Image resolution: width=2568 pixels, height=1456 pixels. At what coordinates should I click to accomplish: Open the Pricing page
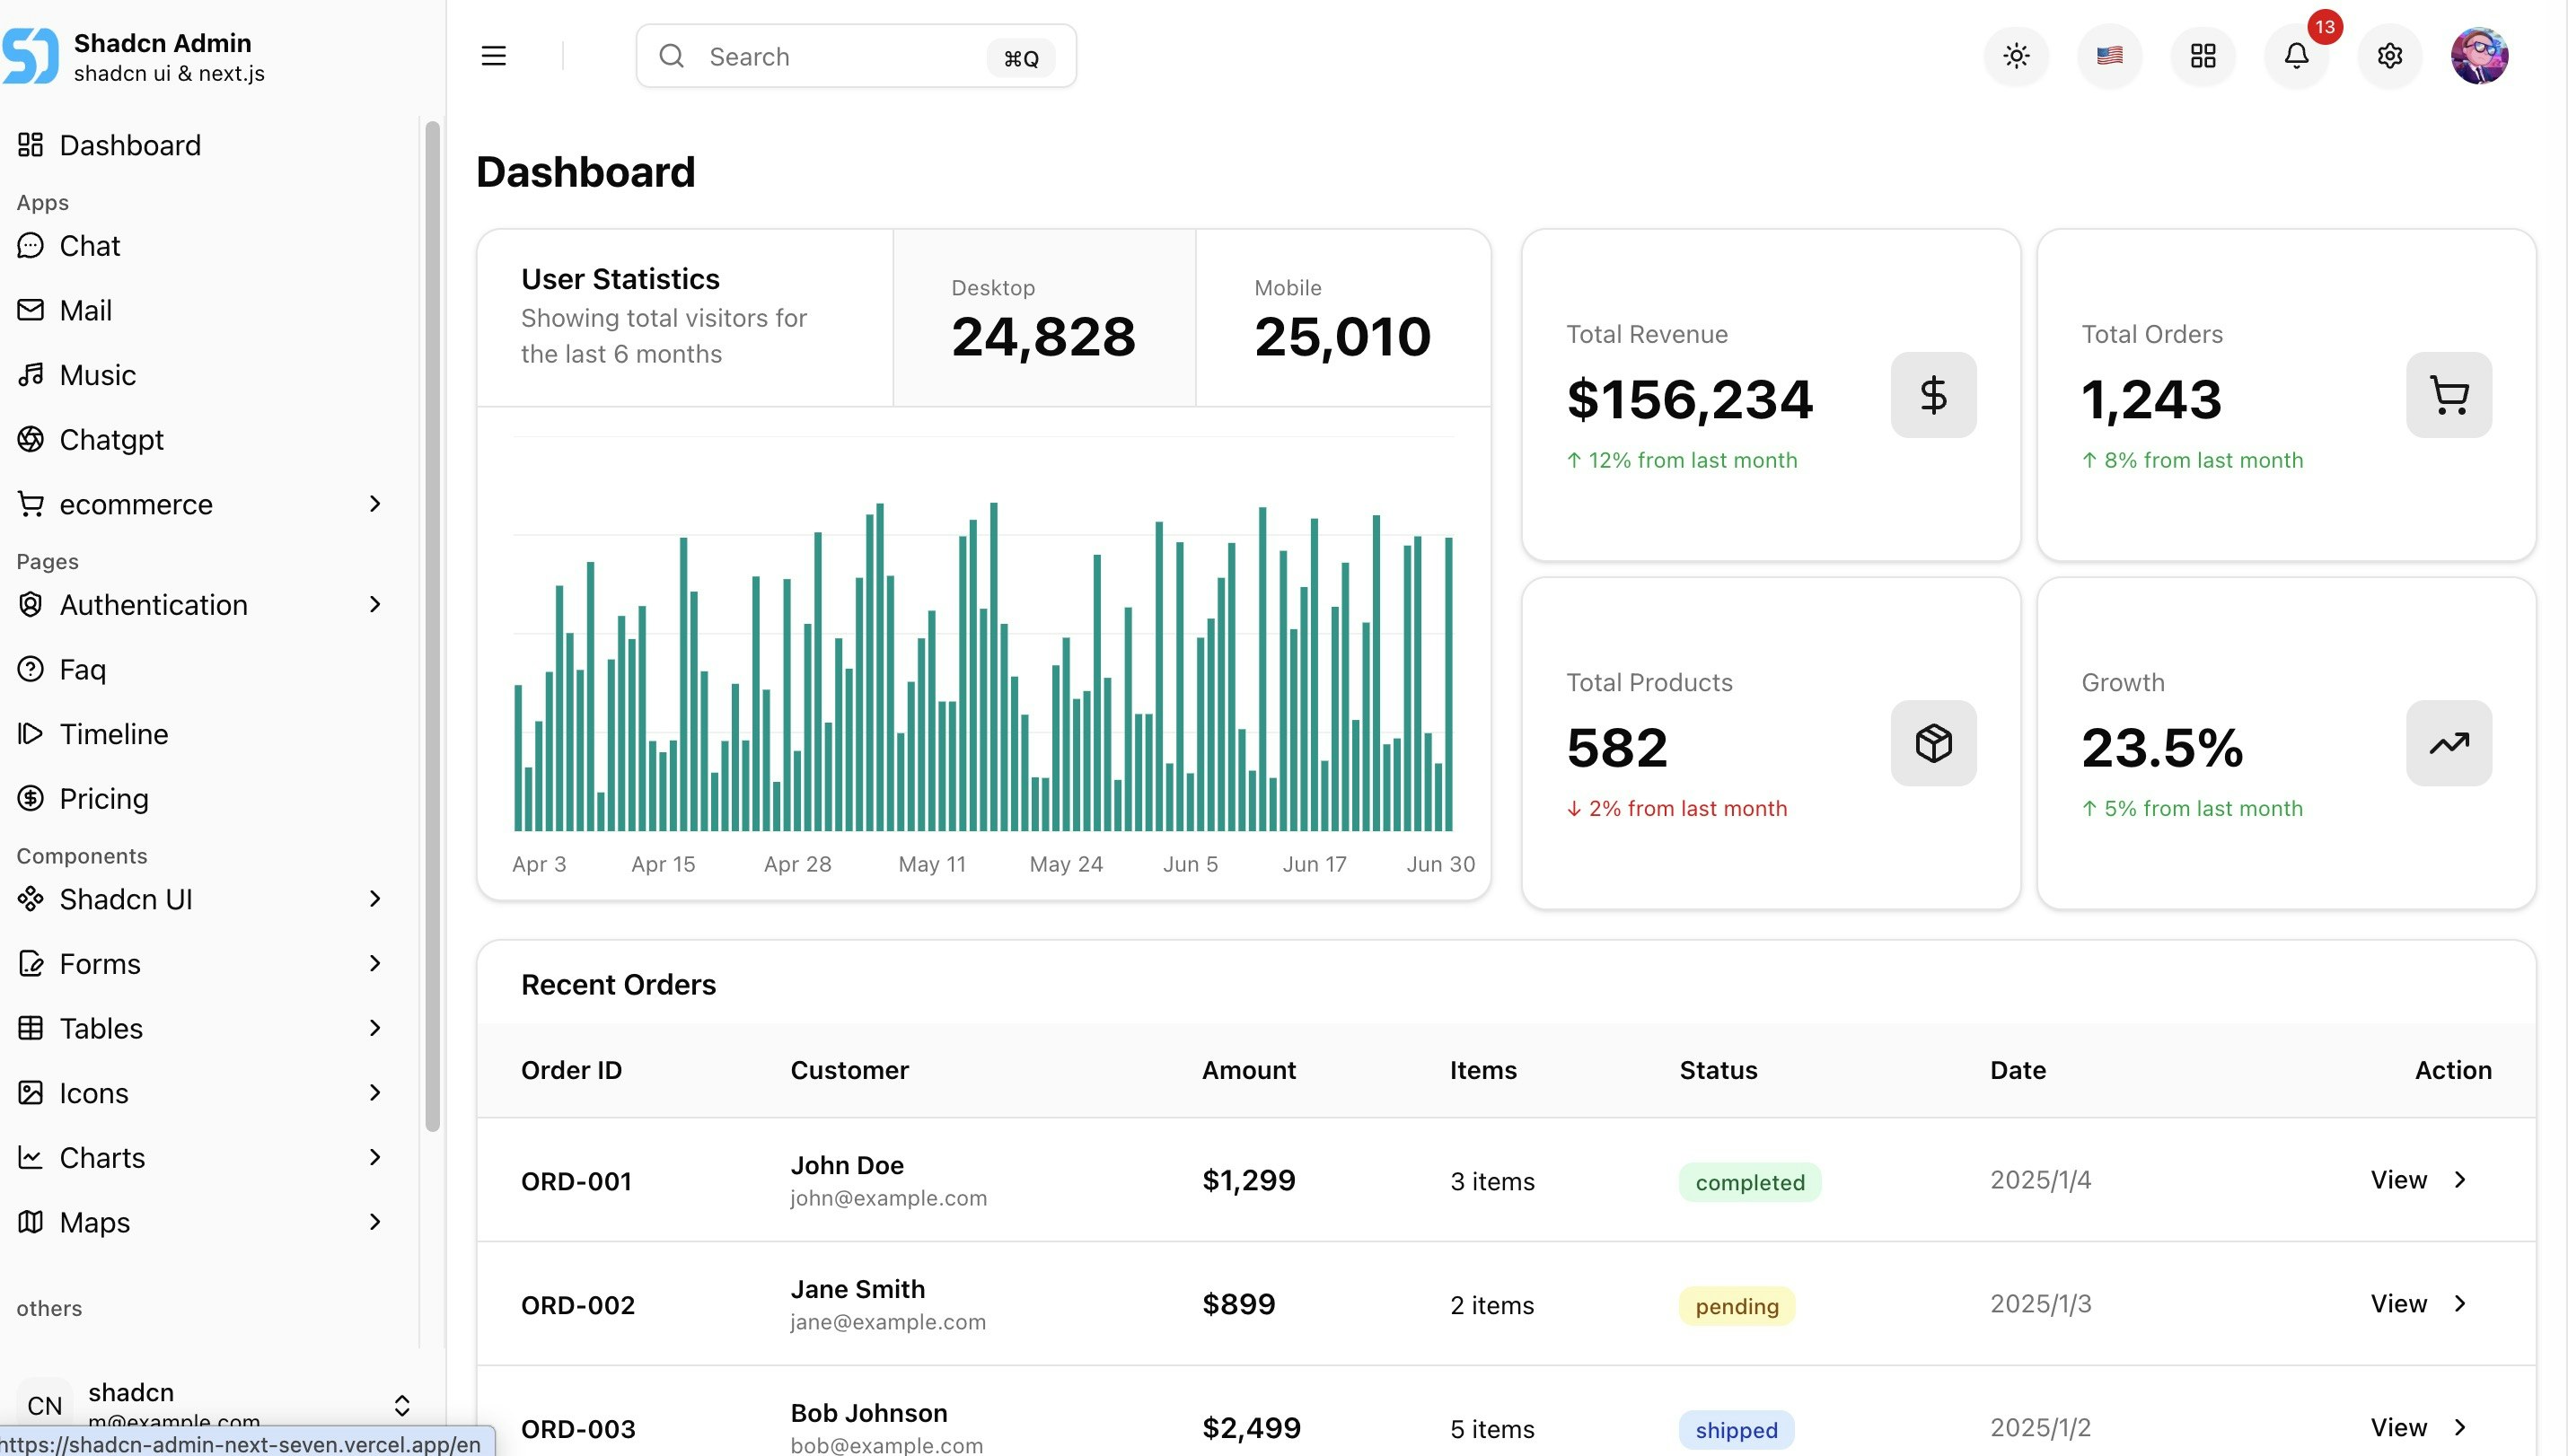(104, 798)
